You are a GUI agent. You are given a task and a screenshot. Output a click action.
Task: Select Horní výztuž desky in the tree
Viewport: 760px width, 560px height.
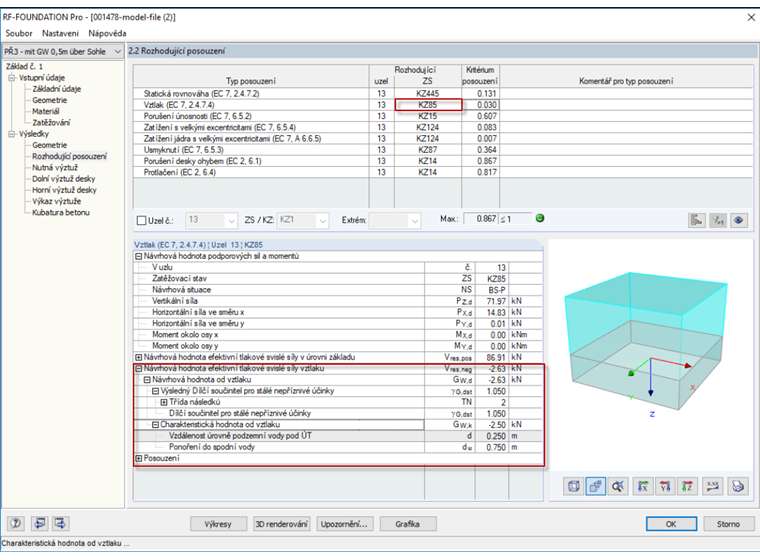point(64,190)
